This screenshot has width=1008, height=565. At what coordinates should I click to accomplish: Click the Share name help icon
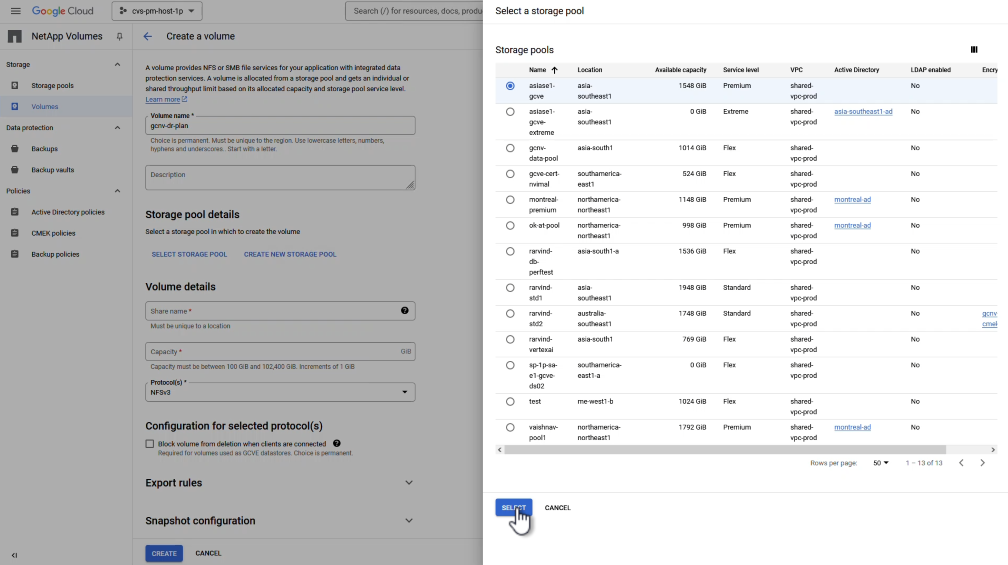pyautogui.click(x=405, y=311)
